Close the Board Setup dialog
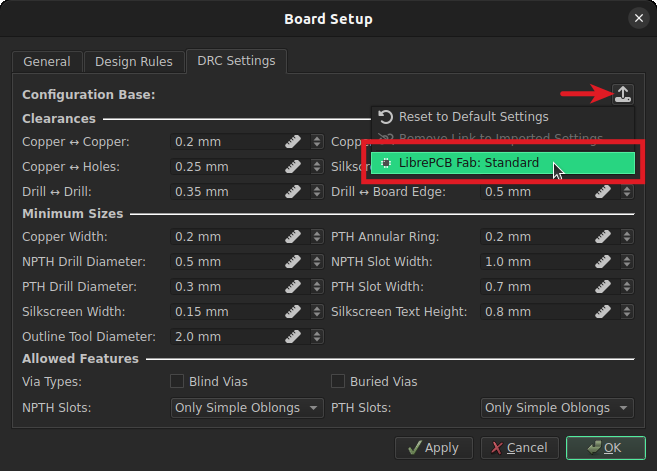Screen dimensions: 657x471 639,18
